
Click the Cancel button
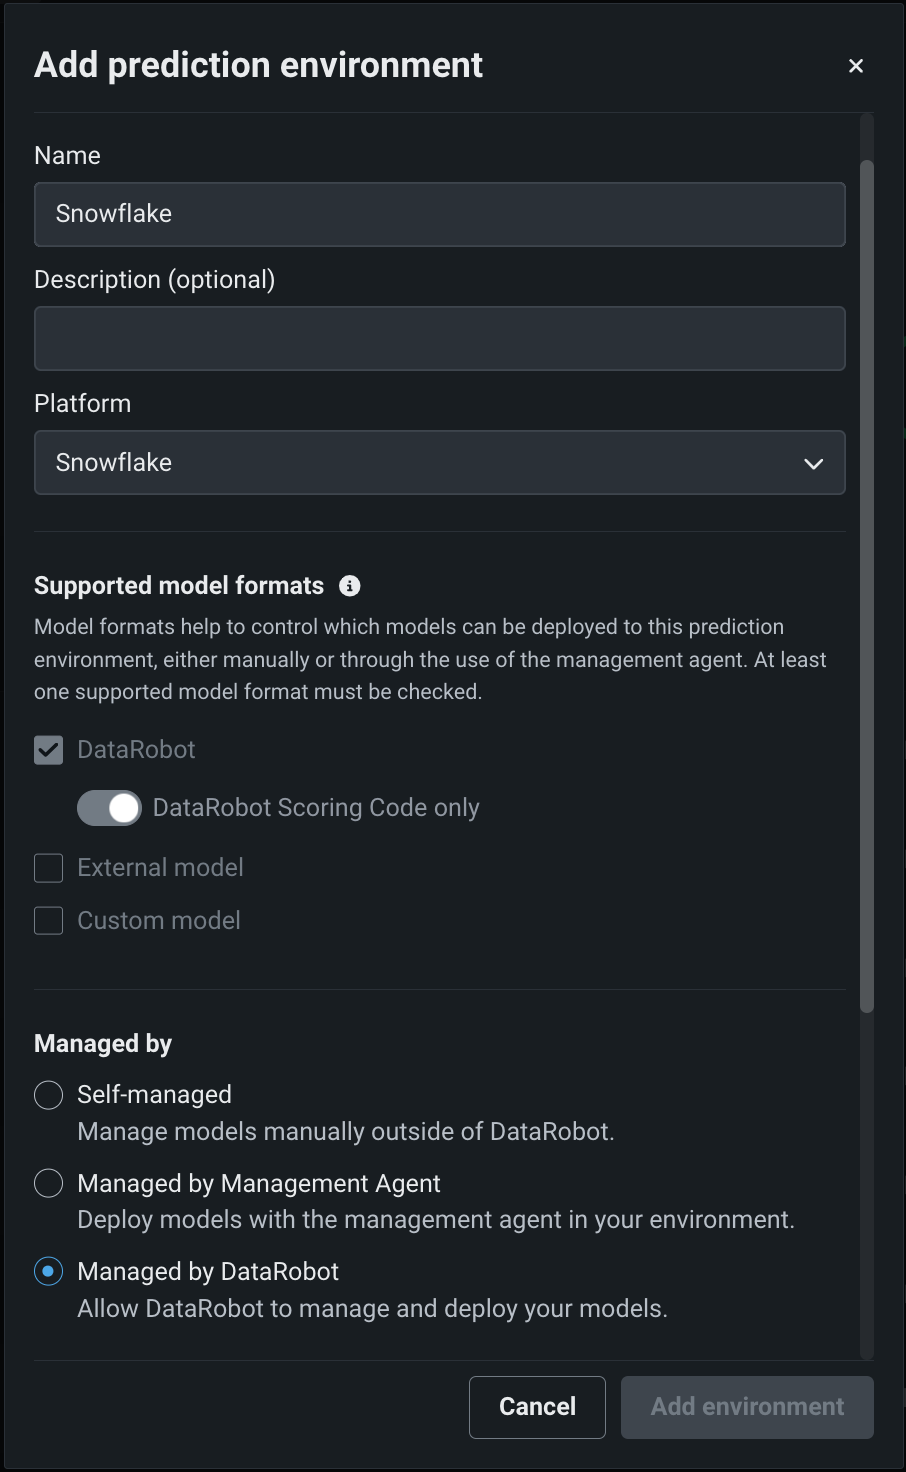tap(537, 1407)
